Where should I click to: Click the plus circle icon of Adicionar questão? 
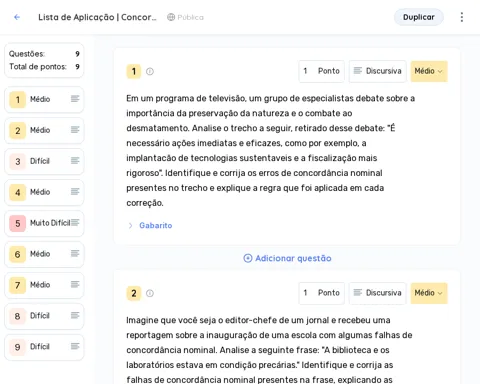[248, 258]
